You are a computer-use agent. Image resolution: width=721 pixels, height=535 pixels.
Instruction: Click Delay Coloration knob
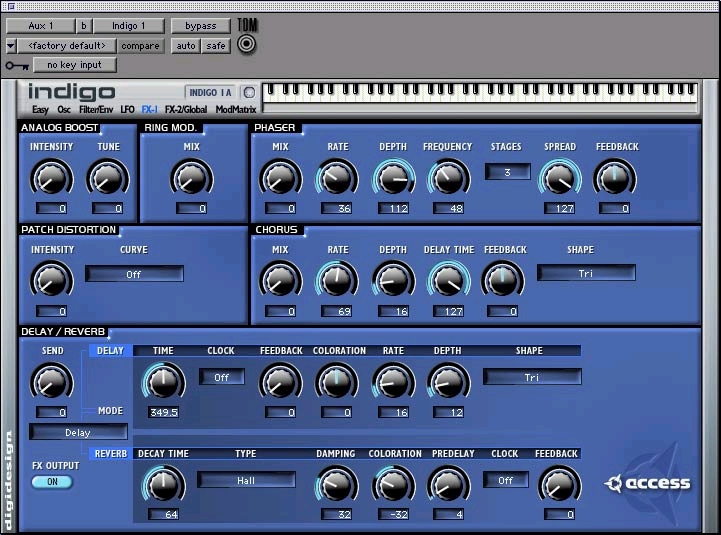point(337,382)
